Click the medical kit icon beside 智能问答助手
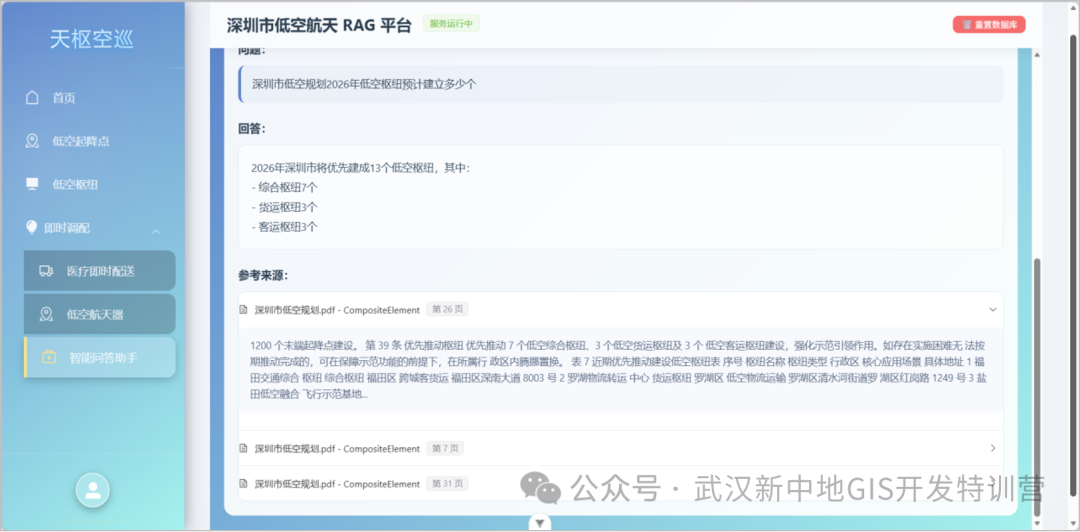The height and width of the screenshot is (532, 1080). [49, 357]
